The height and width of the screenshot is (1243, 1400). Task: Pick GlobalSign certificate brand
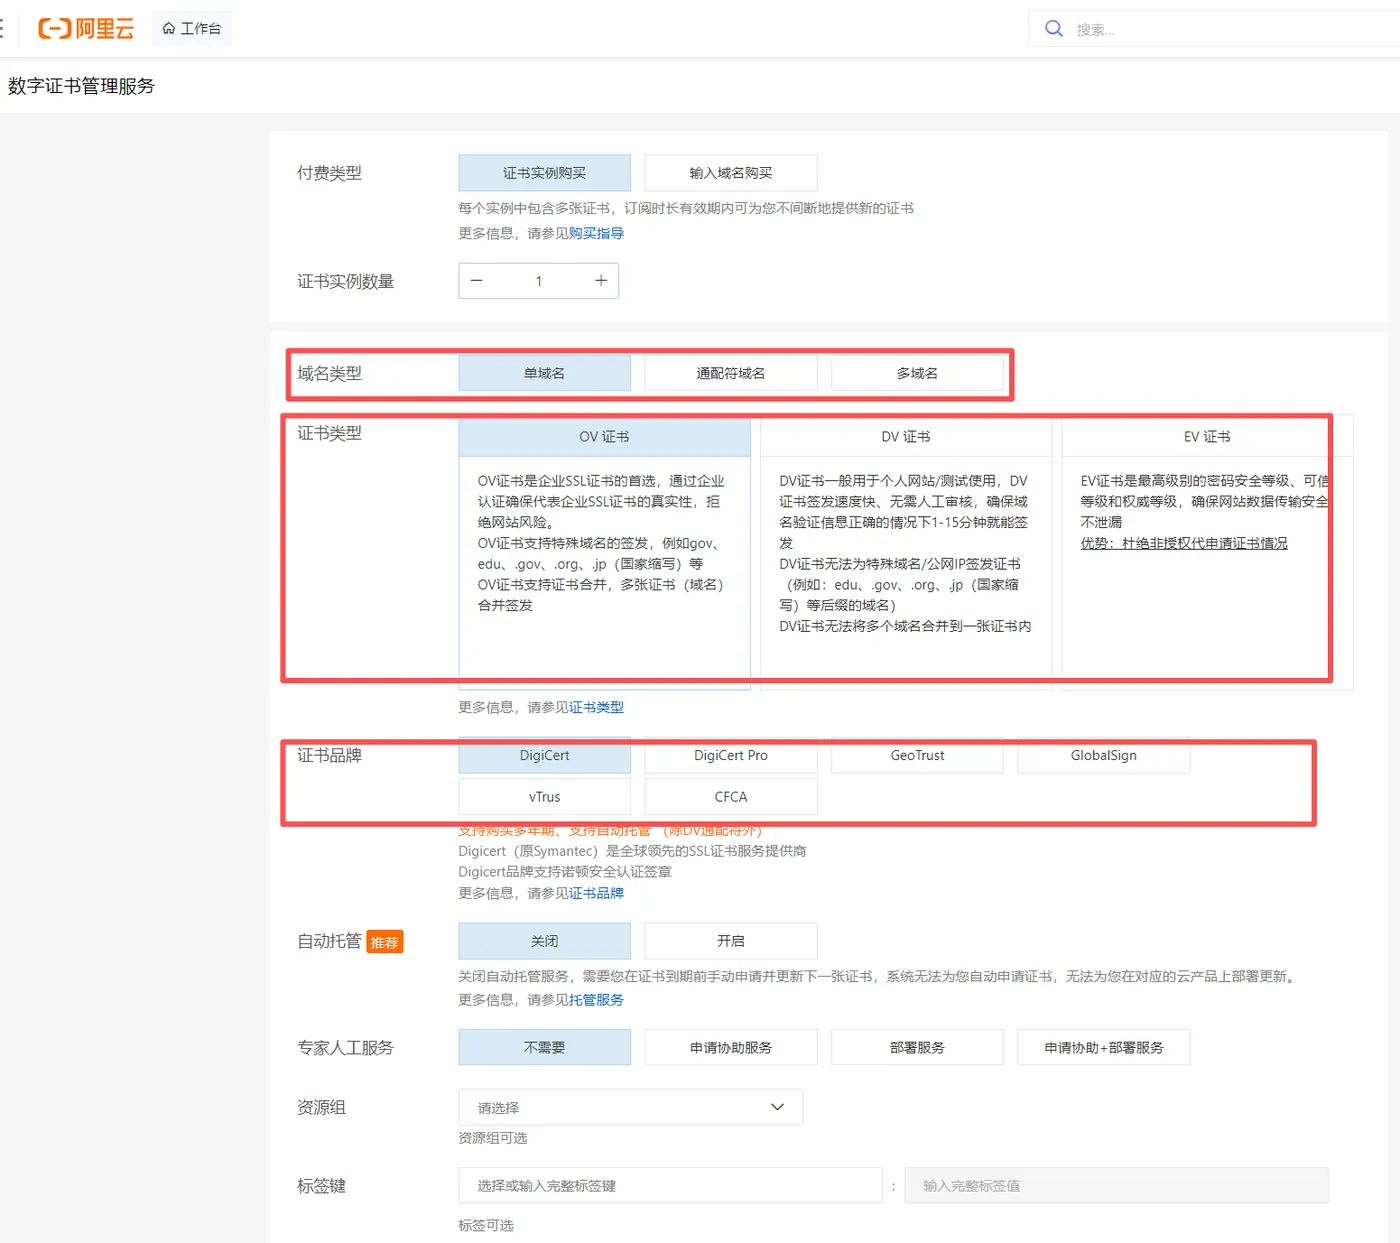tap(1104, 755)
